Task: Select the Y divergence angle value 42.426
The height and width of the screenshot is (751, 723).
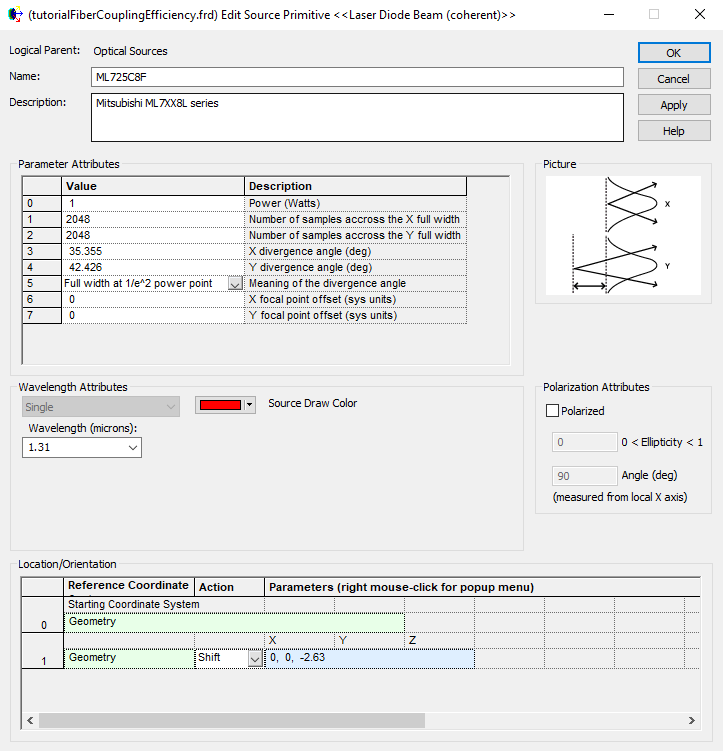Action: pos(153,267)
